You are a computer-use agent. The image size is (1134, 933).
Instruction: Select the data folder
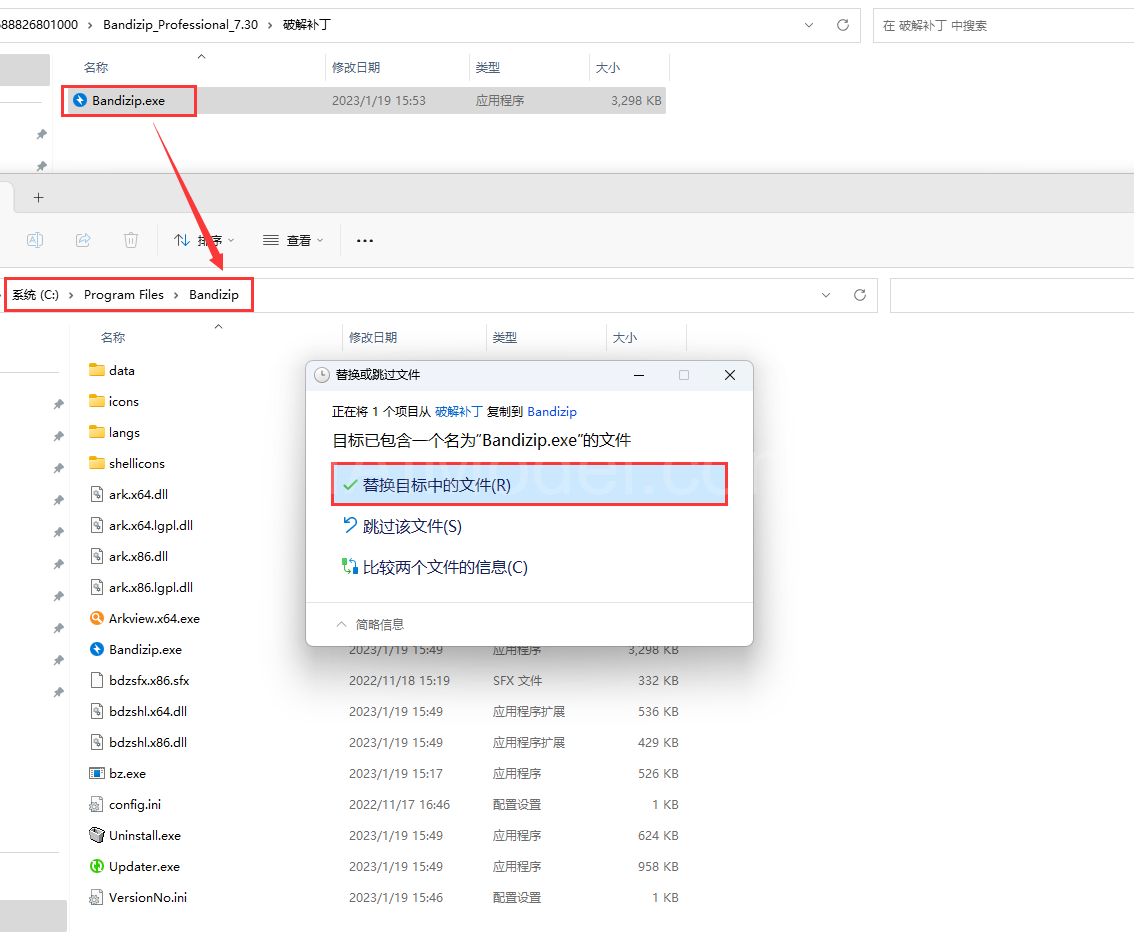[x=112, y=370]
